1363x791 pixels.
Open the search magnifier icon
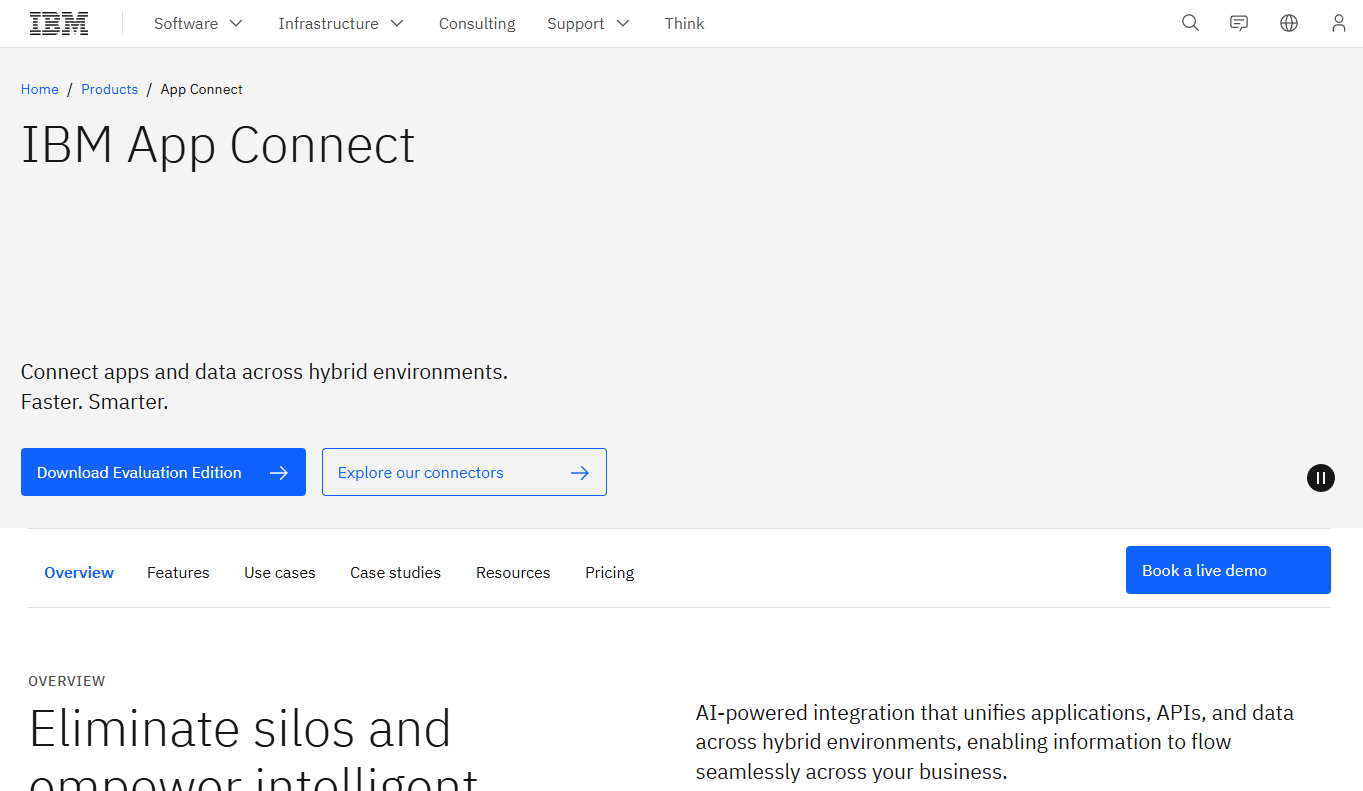[x=1190, y=23]
